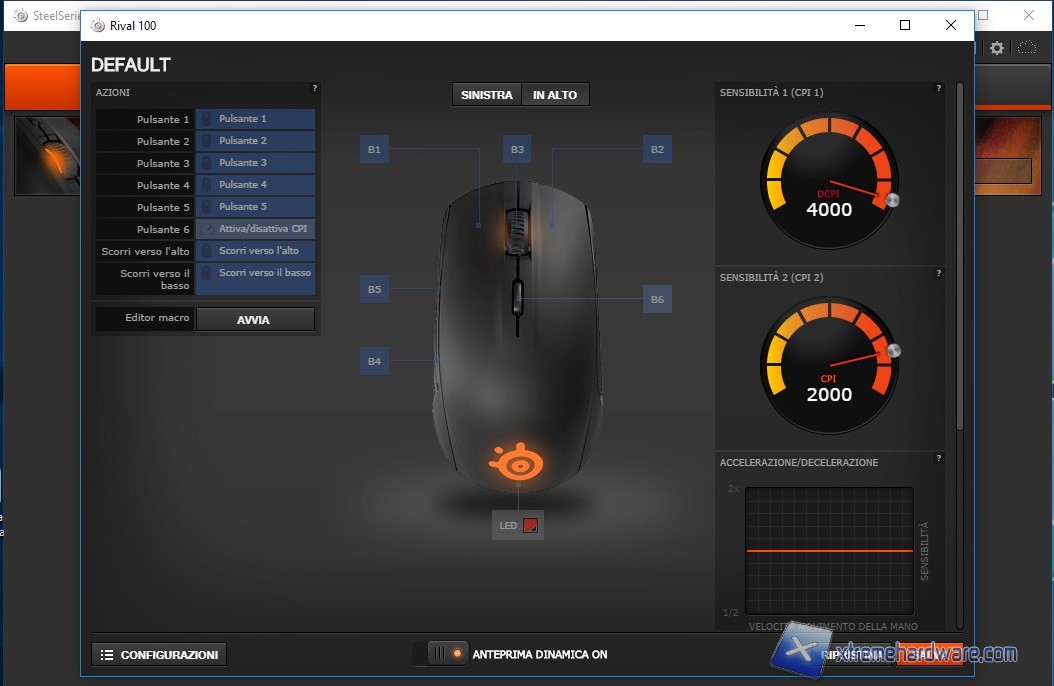
Task: Open action dropdown for Pulsante 1
Action: [255, 119]
